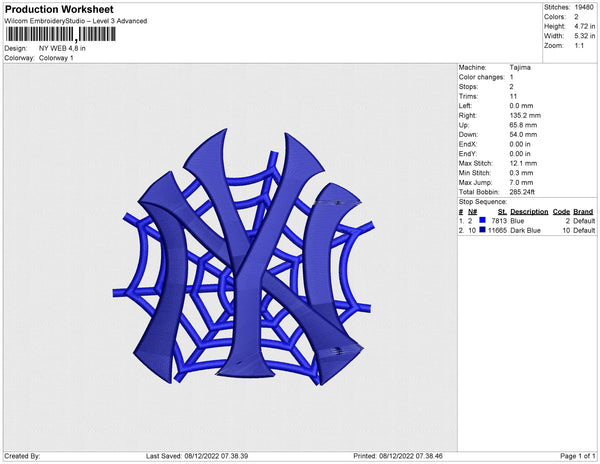This screenshot has height=464, width=600.
Task: Click the Production Worksheet title
Action: coord(59,9)
